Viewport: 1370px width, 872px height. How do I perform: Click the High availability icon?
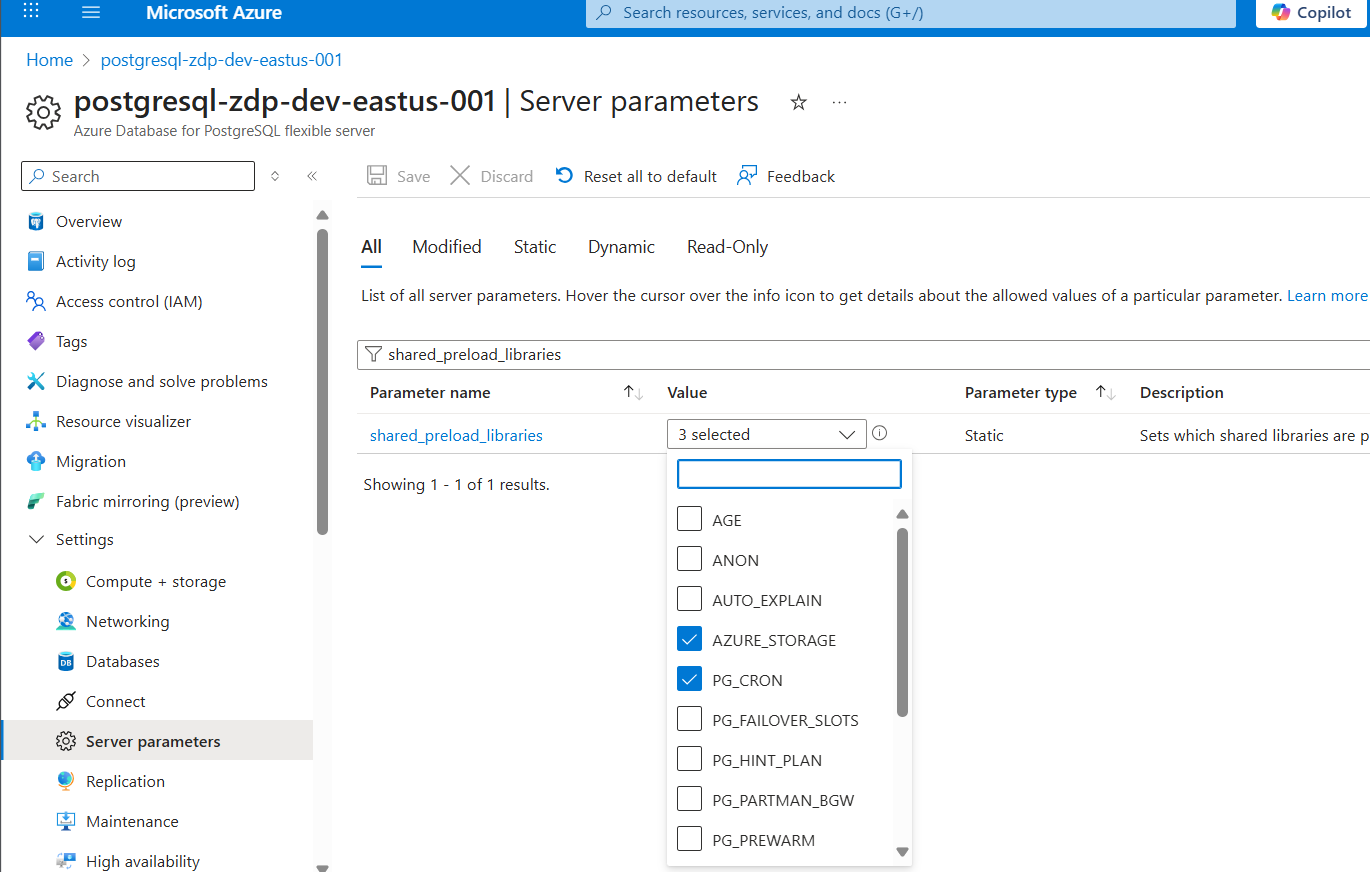point(66,861)
